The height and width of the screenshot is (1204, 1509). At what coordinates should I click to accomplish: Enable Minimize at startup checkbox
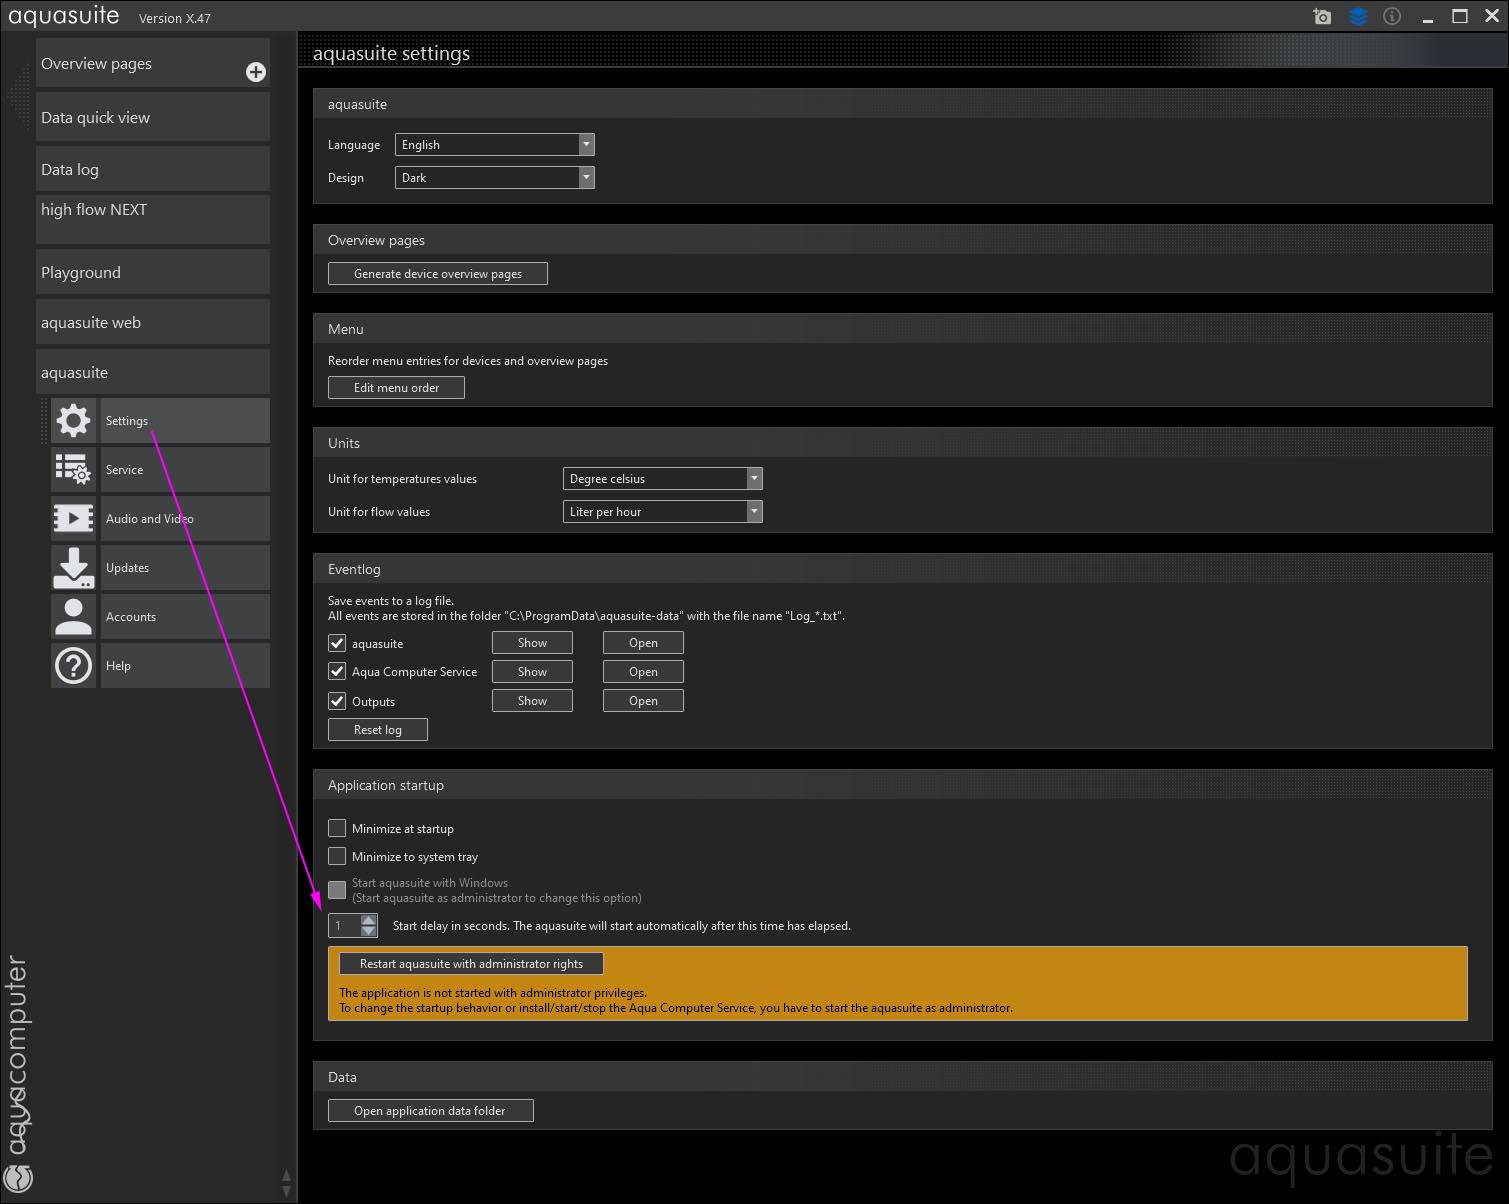point(337,828)
